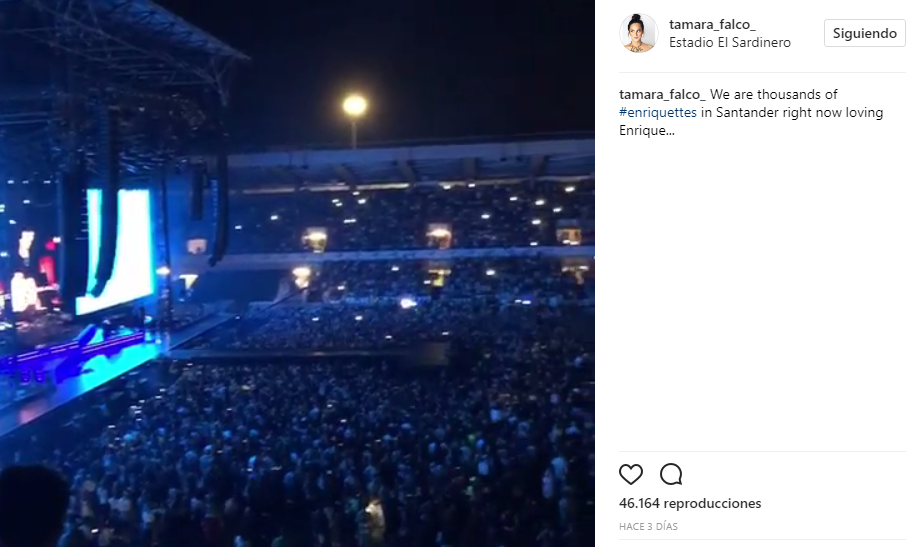Click the stadium floodlight in the video
The width and height of the screenshot is (910, 547).
pyautogui.click(x=354, y=105)
